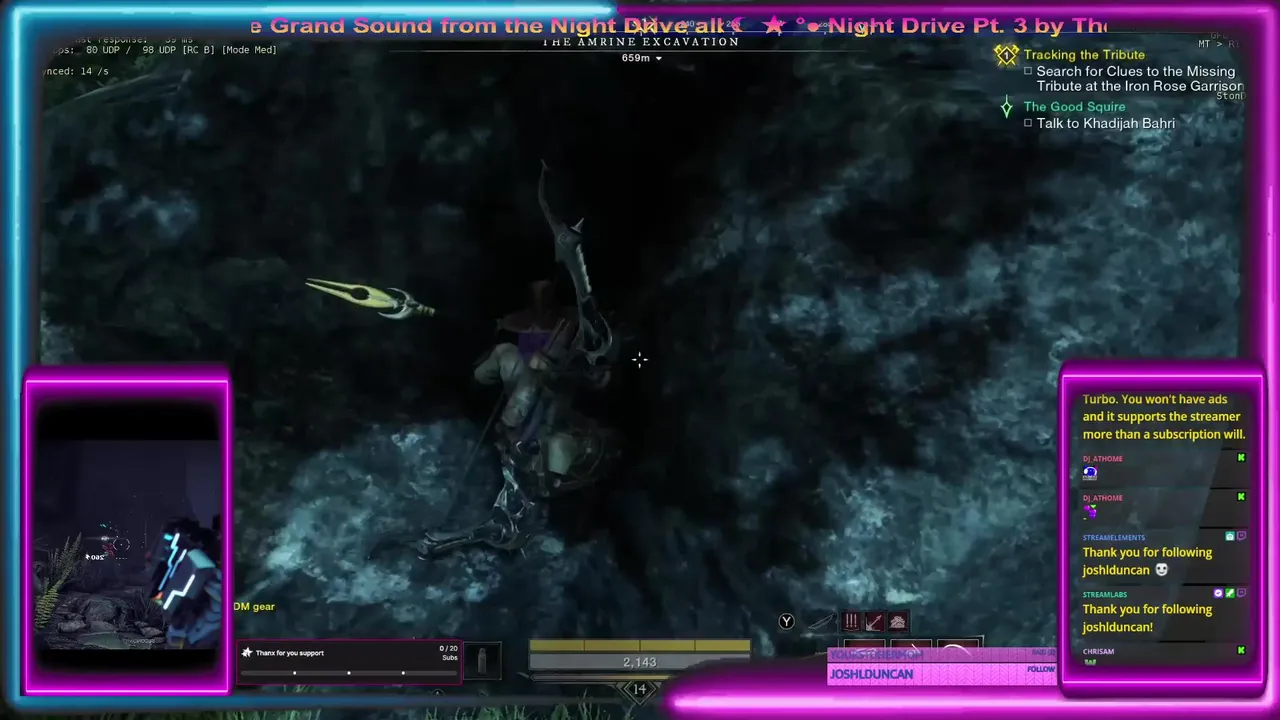1280x720 pixels.
Task: Click CHRISAM chat username
Action: [x=1098, y=652]
